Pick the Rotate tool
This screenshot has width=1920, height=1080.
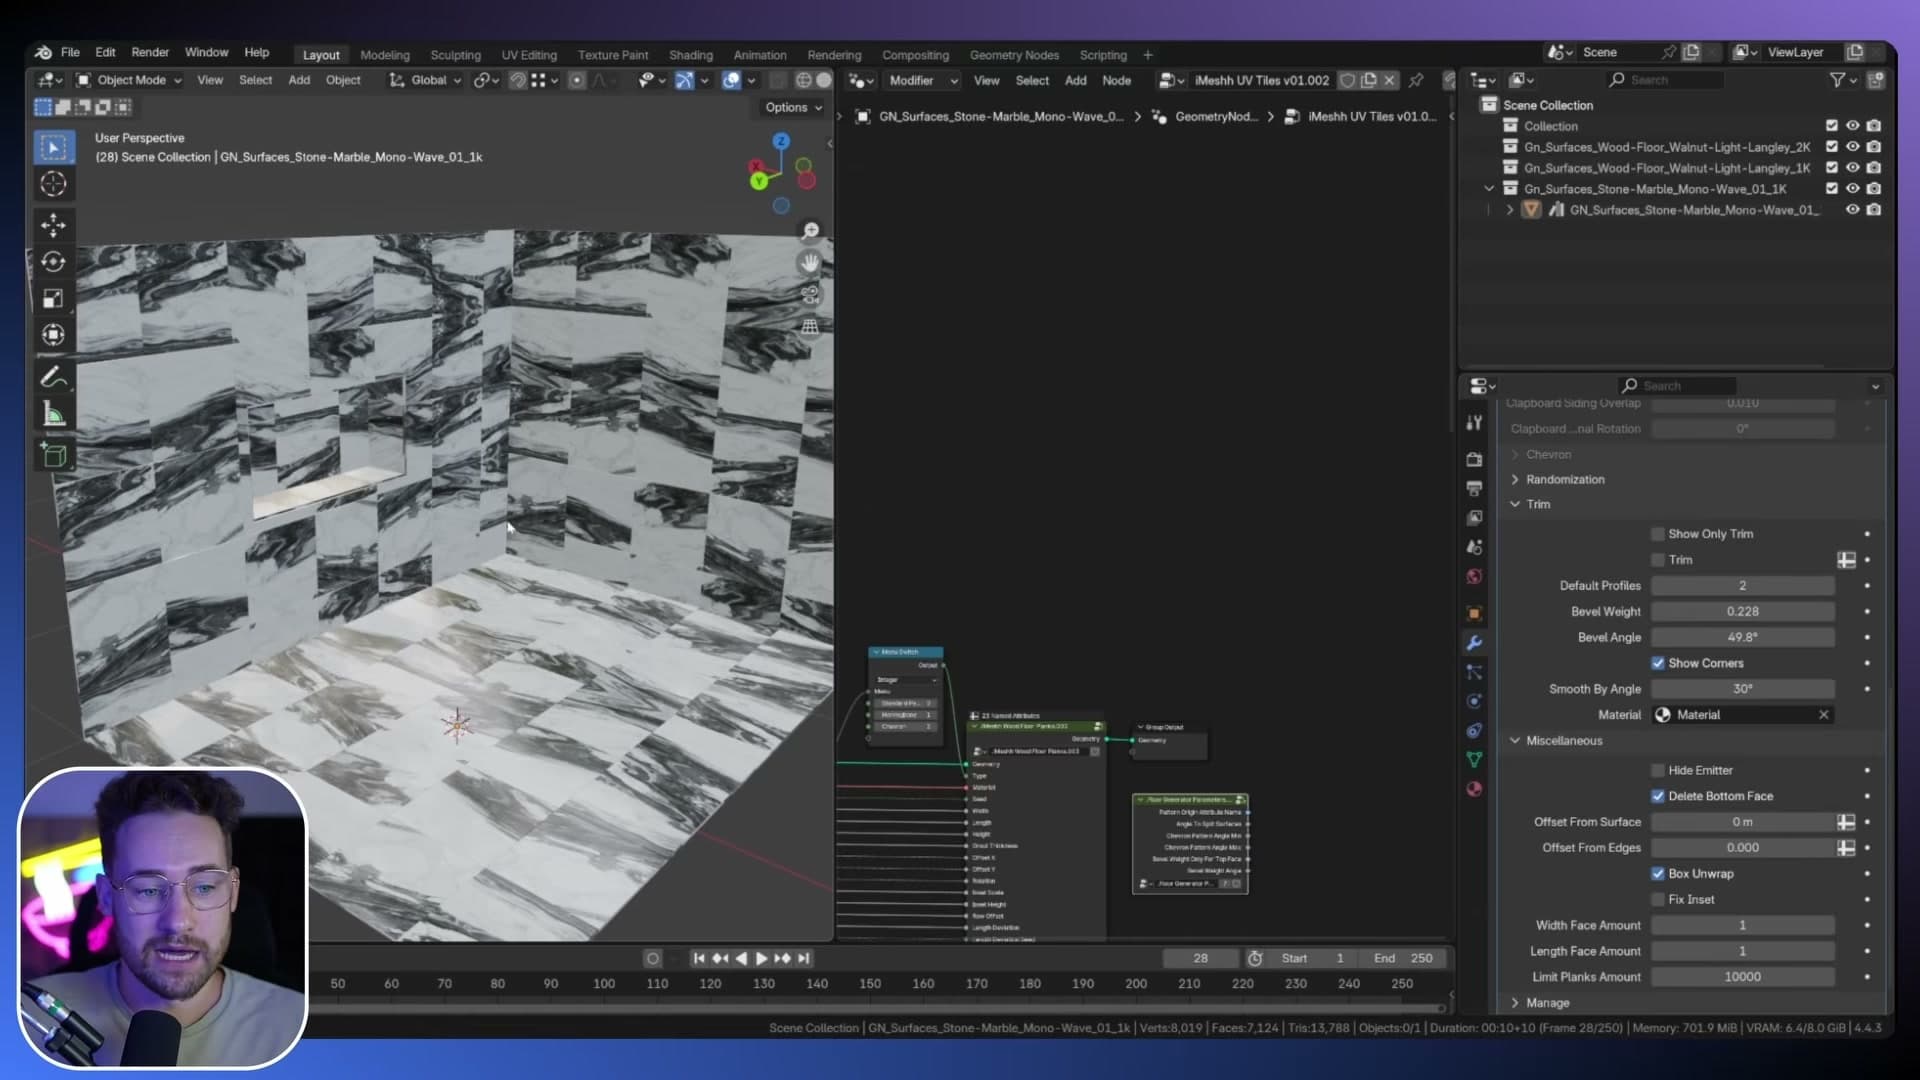53,262
